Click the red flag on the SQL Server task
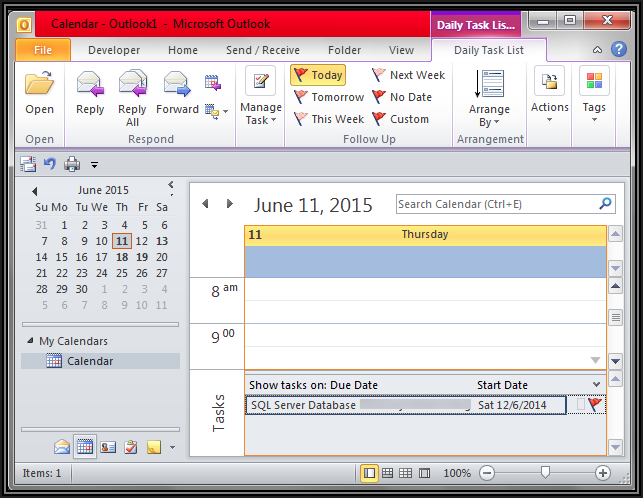The image size is (643, 498). pos(595,404)
